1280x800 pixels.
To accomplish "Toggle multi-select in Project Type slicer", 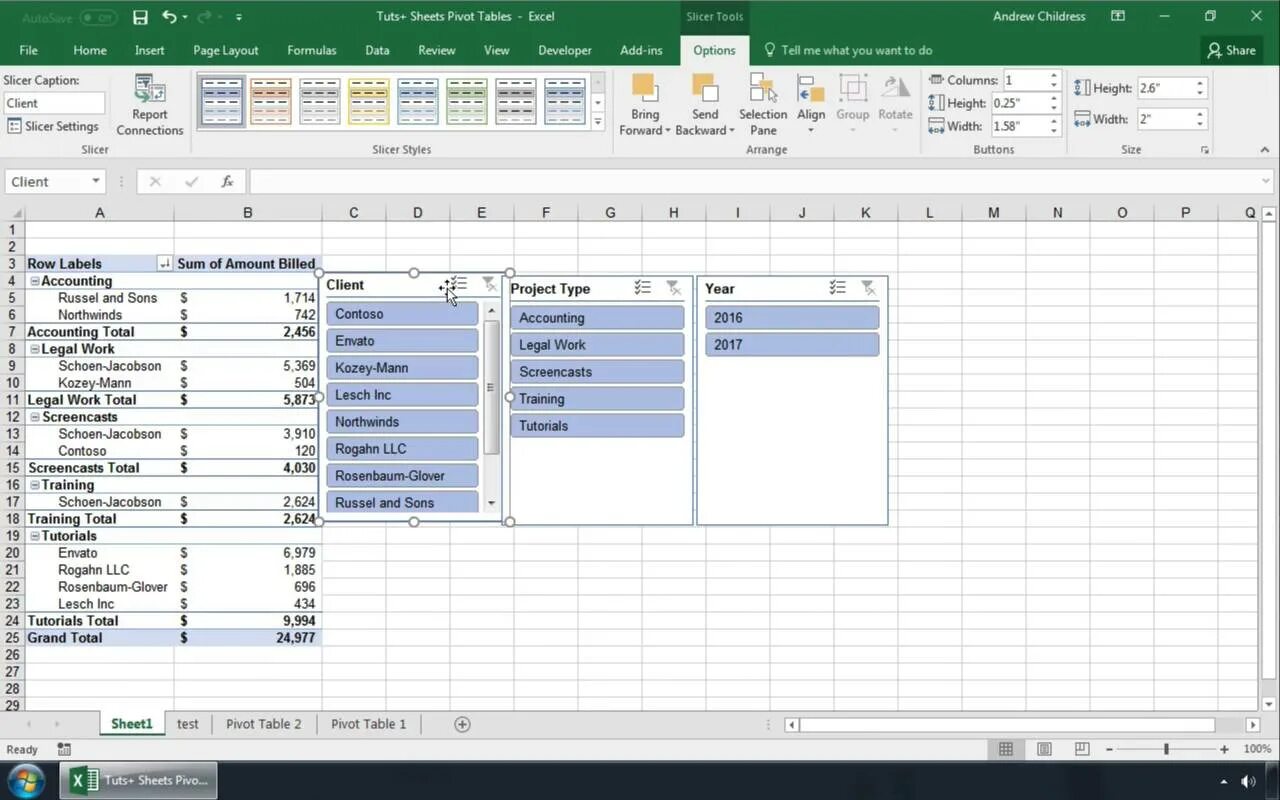I will 643,288.
